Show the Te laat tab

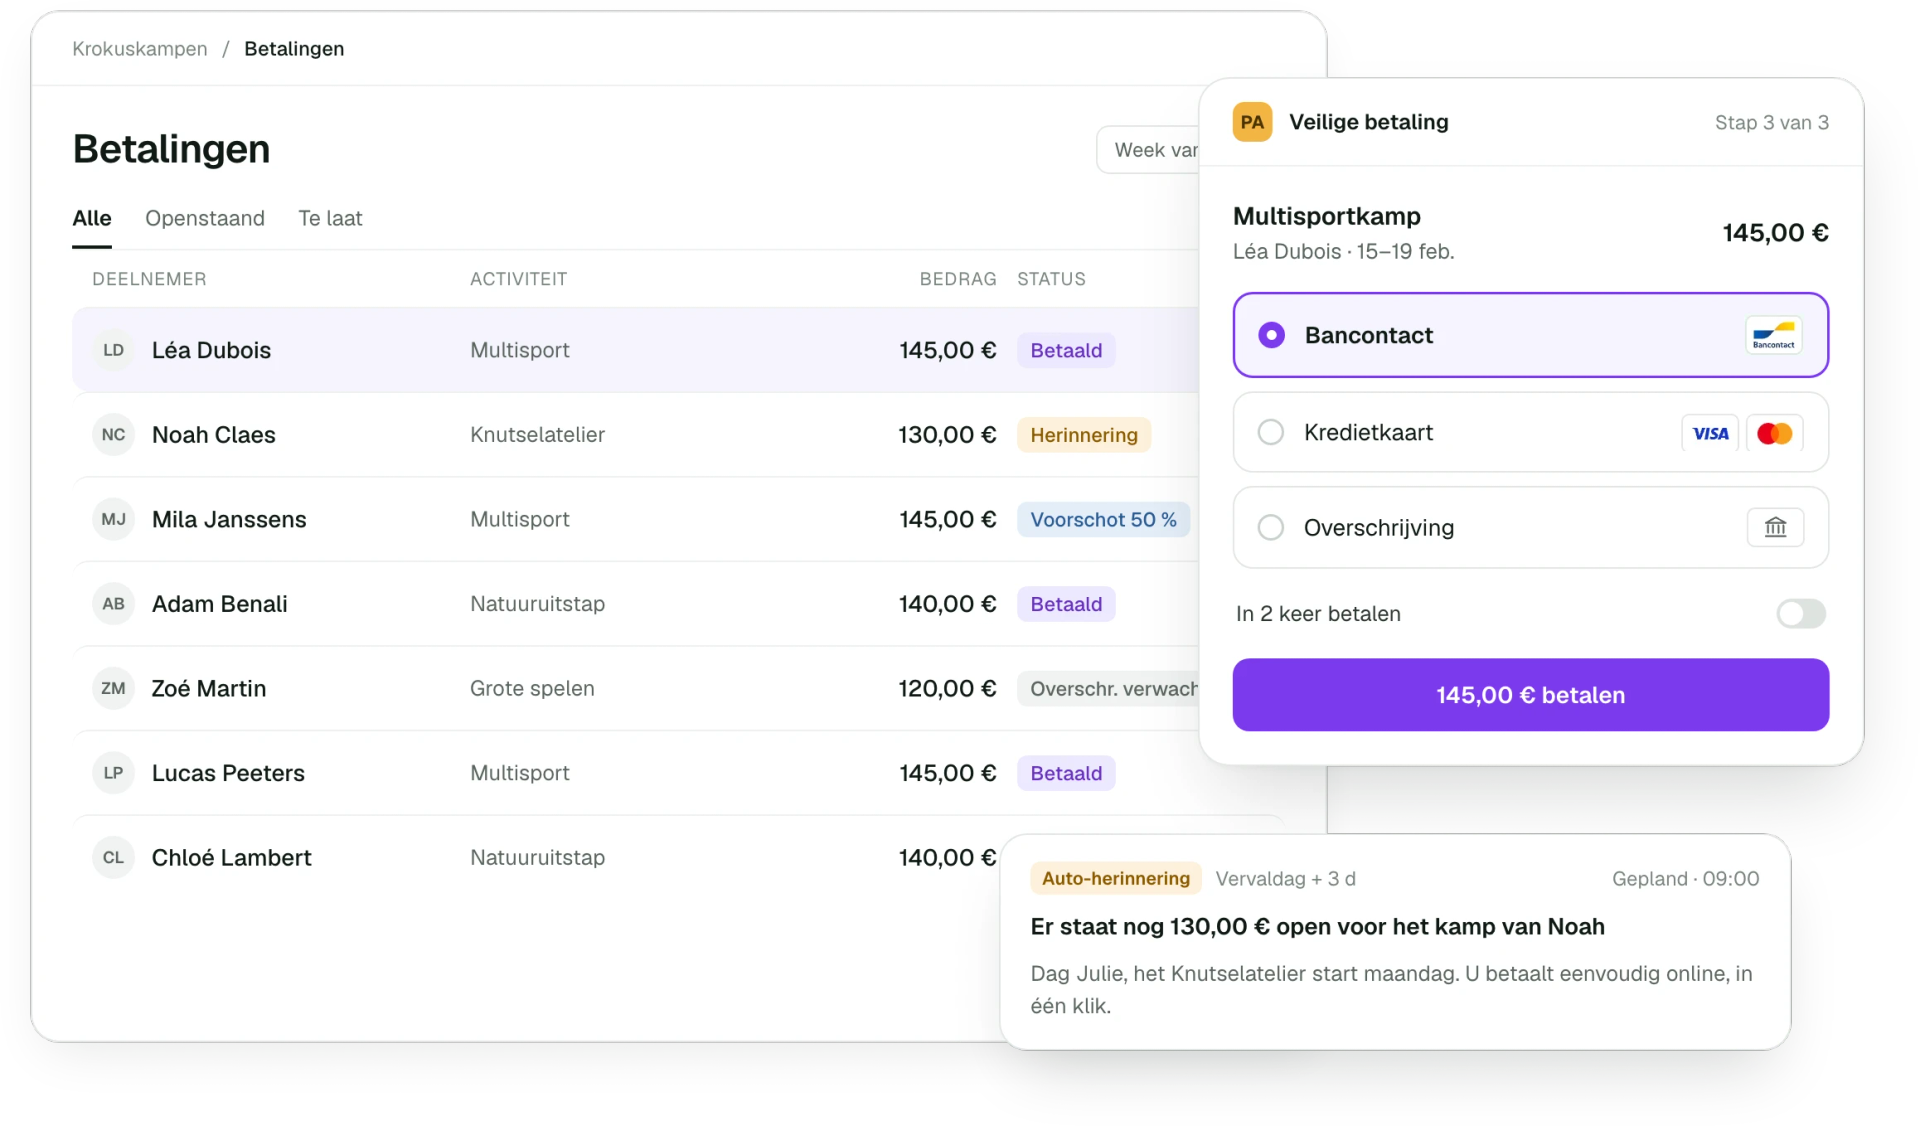click(330, 218)
